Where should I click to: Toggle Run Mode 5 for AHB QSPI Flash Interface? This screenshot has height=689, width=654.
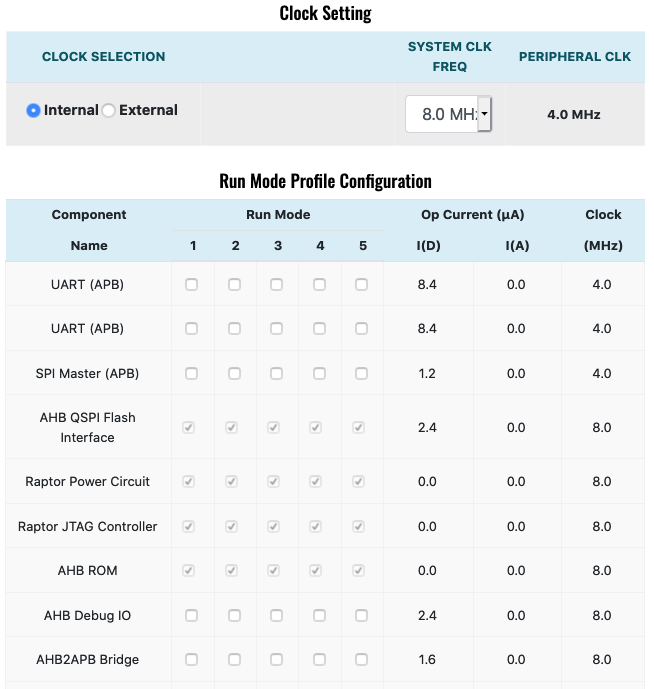point(358,428)
